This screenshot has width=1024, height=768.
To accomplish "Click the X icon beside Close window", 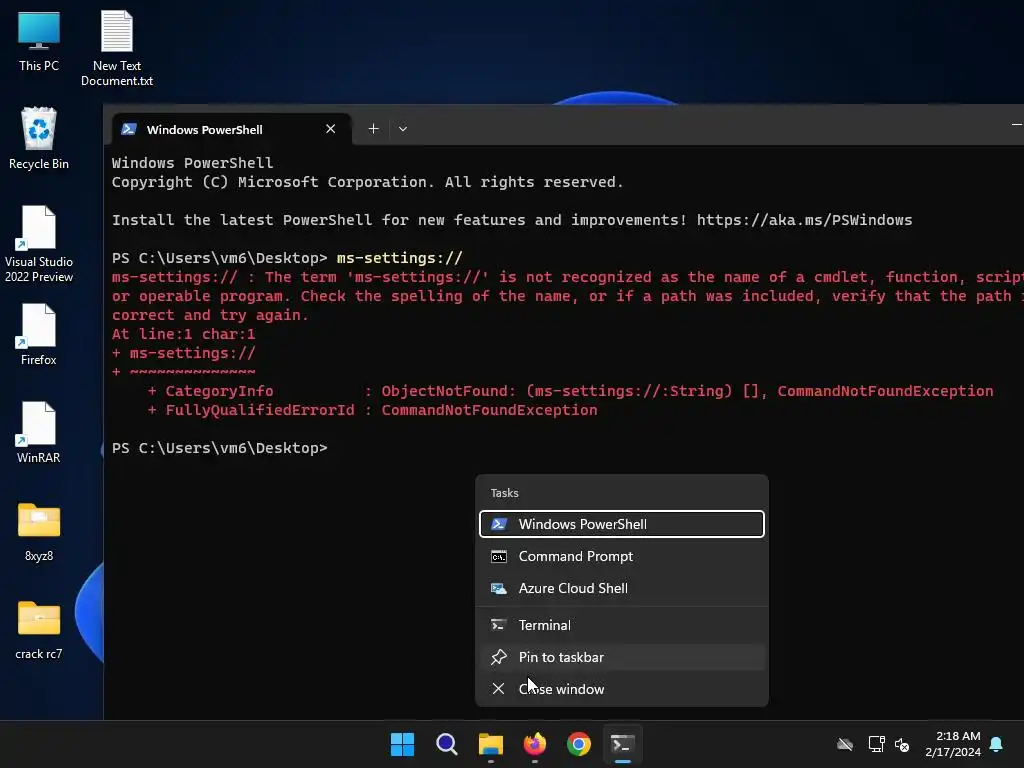I will tap(498, 689).
